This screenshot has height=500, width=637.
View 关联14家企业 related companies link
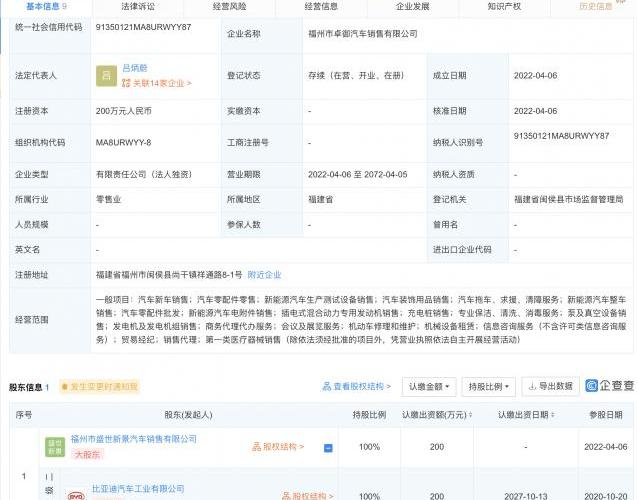click(x=157, y=83)
